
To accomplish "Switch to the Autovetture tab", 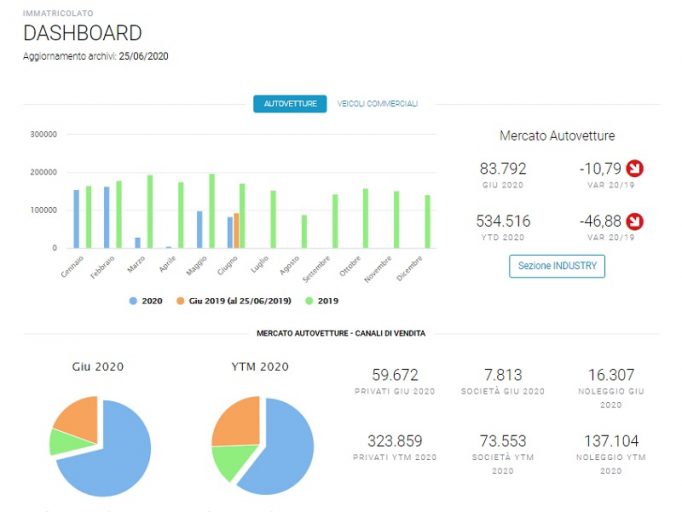I will click(x=290, y=104).
